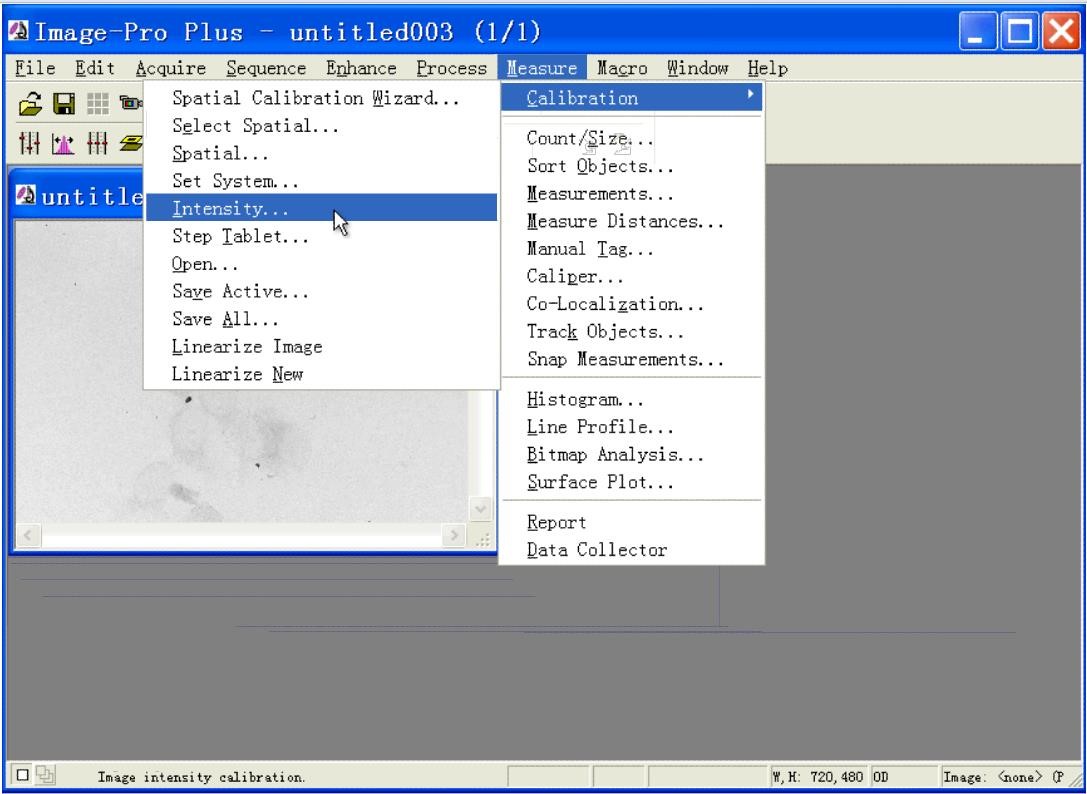The width and height of the screenshot is (1087, 794).
Task: Open the File menu
Action: point(35,68)
